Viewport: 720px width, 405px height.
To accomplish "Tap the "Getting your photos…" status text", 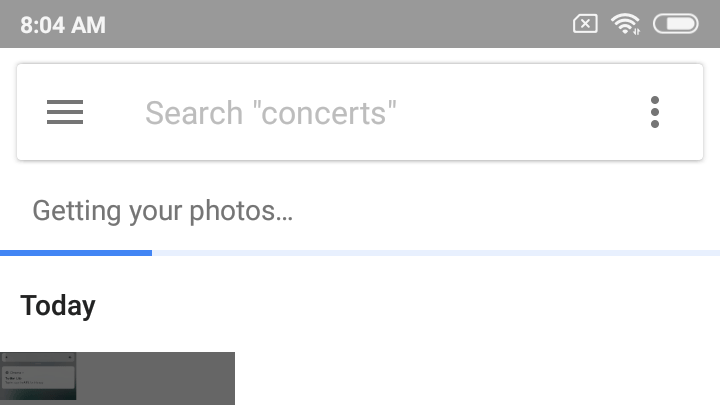I will pos(163,211).
